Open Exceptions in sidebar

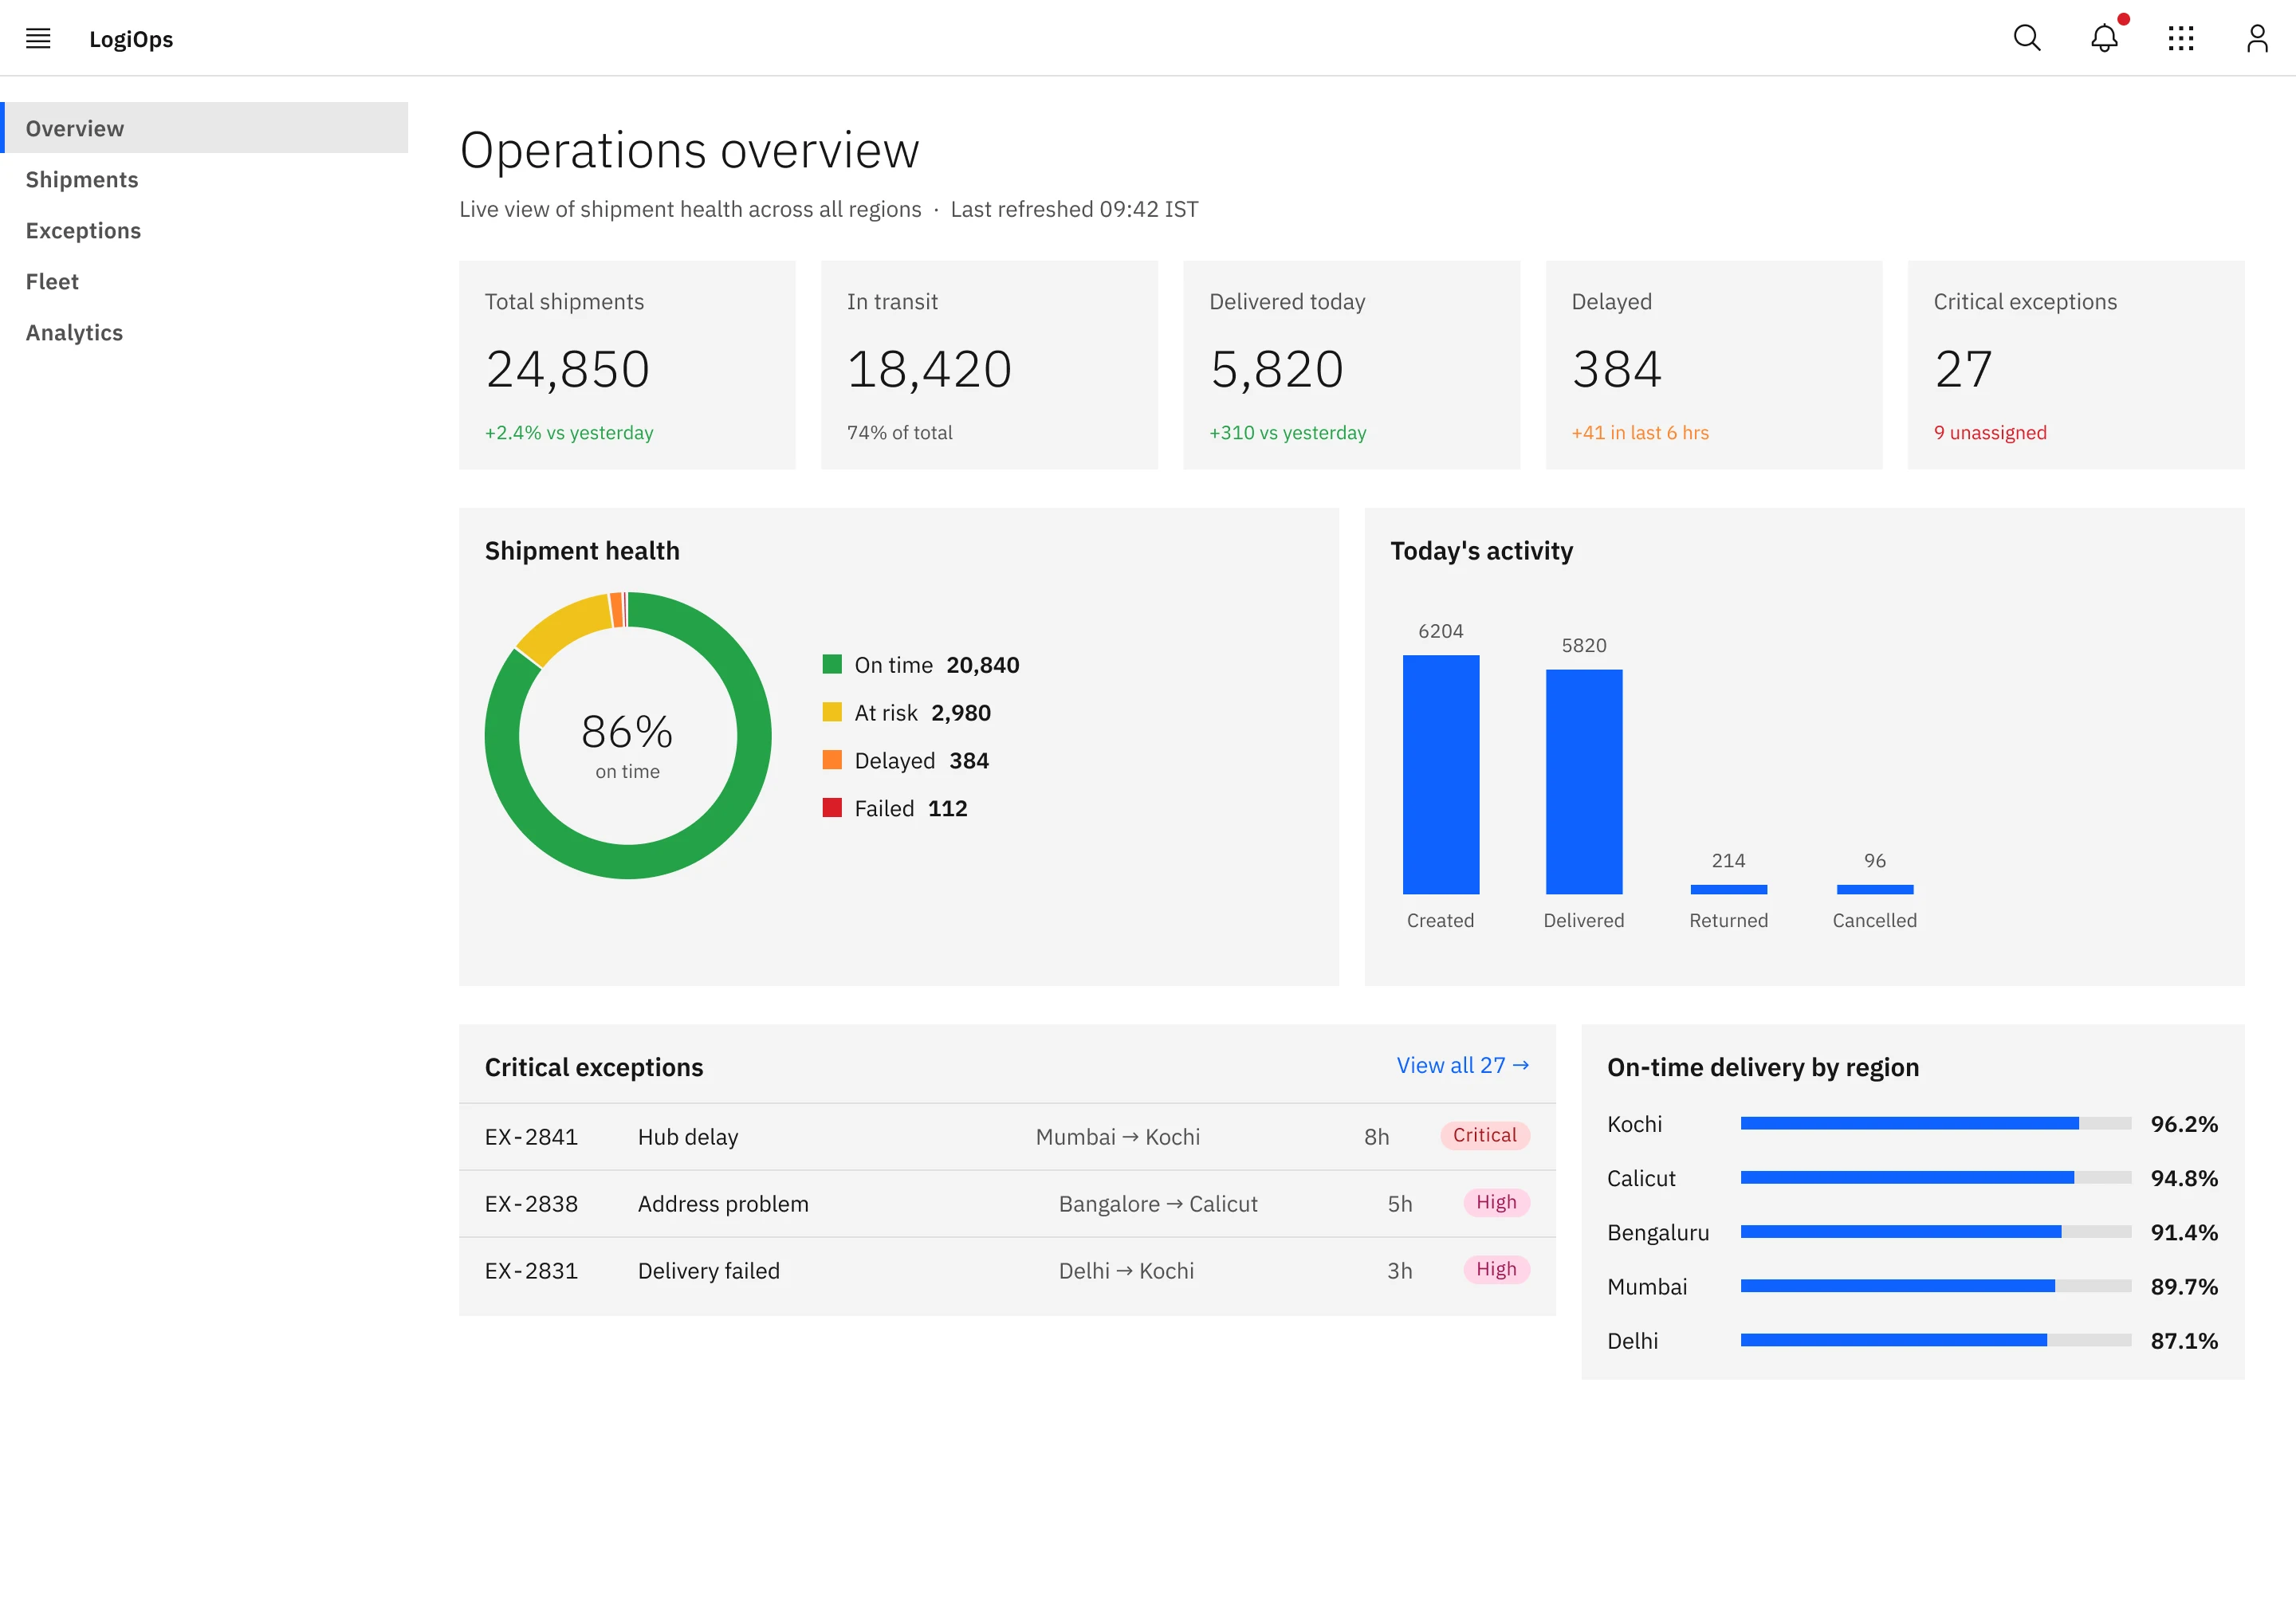pos(204,230)
